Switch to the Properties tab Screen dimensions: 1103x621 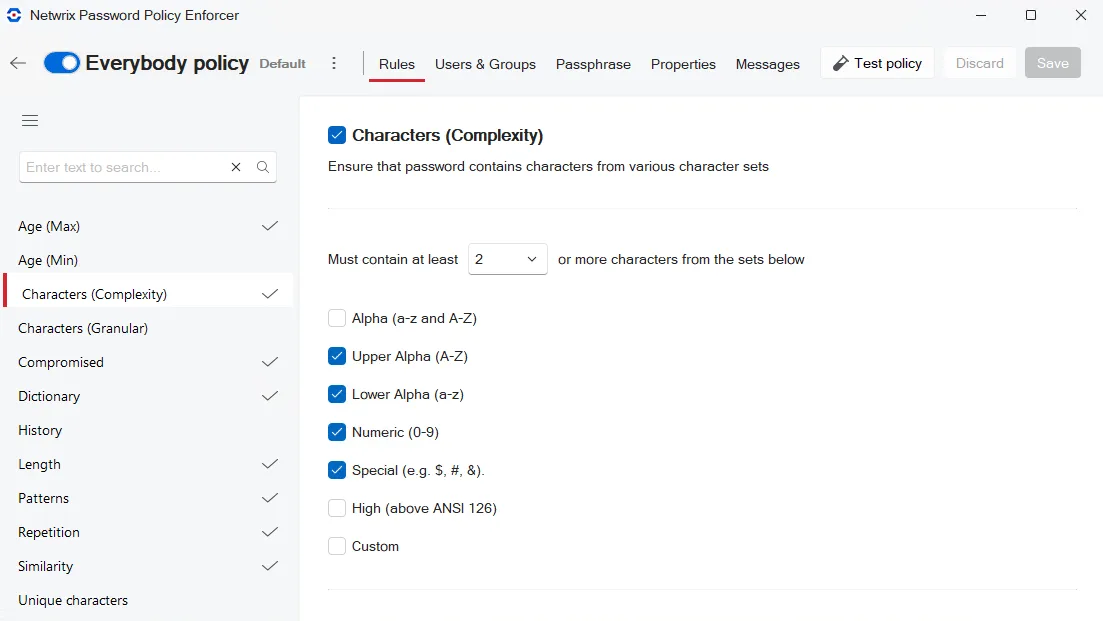point(683,64)
